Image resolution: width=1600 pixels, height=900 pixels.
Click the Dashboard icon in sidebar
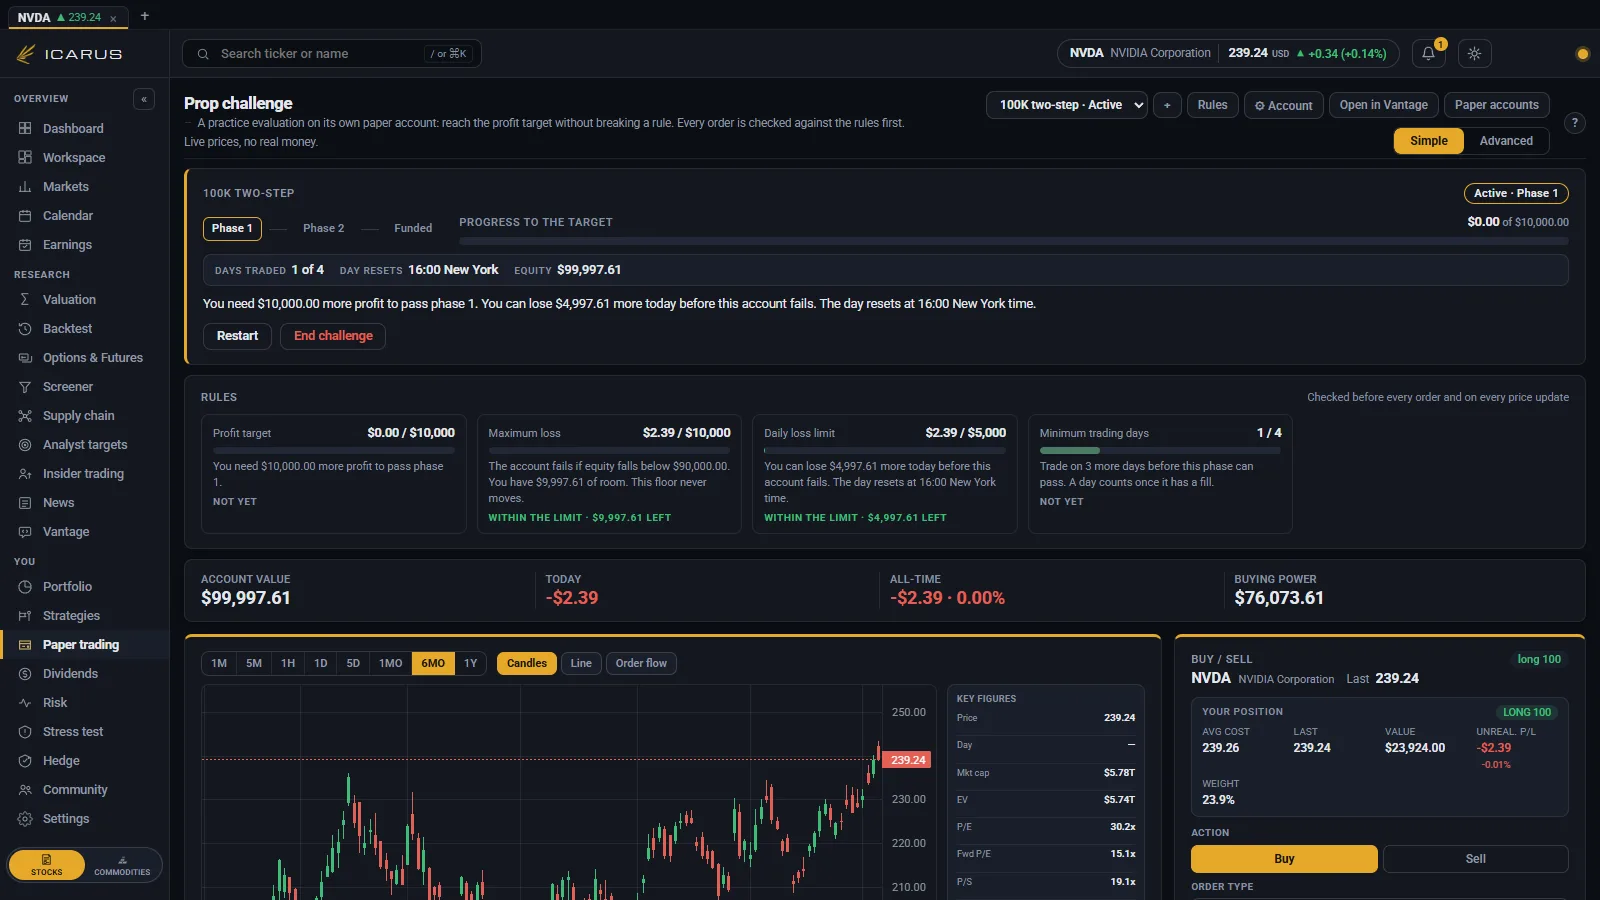[25, 129]
